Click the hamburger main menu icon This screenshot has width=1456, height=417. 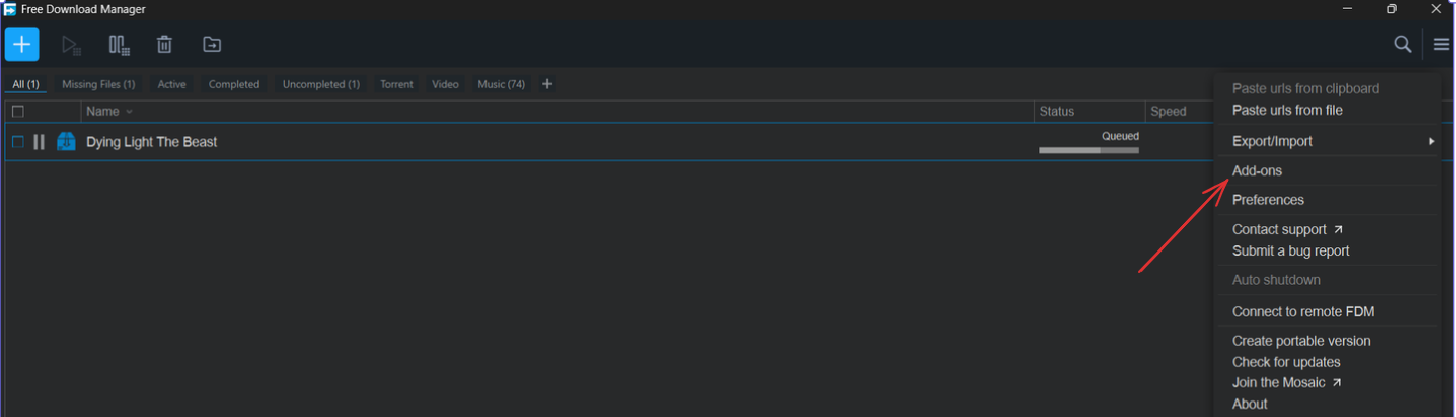tap(1441, 44)
